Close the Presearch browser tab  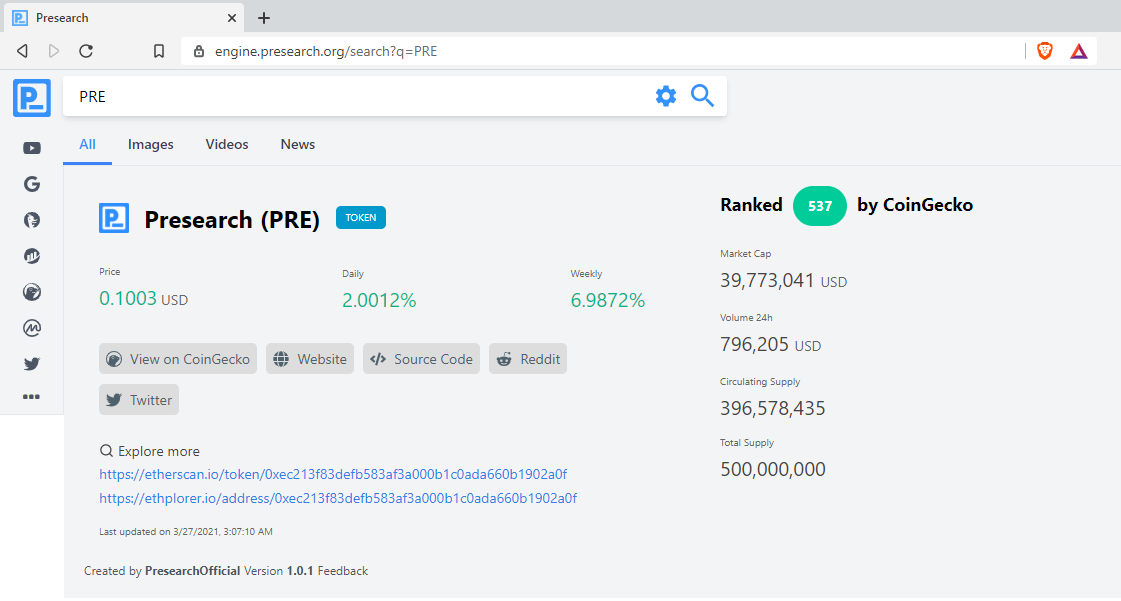[232, 18]
